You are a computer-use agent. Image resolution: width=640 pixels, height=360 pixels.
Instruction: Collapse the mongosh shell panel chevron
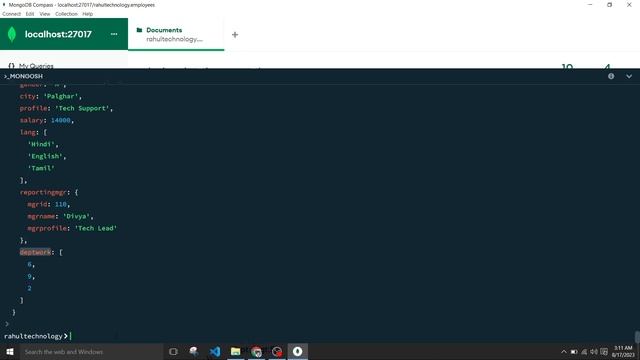tap(629, 76)
